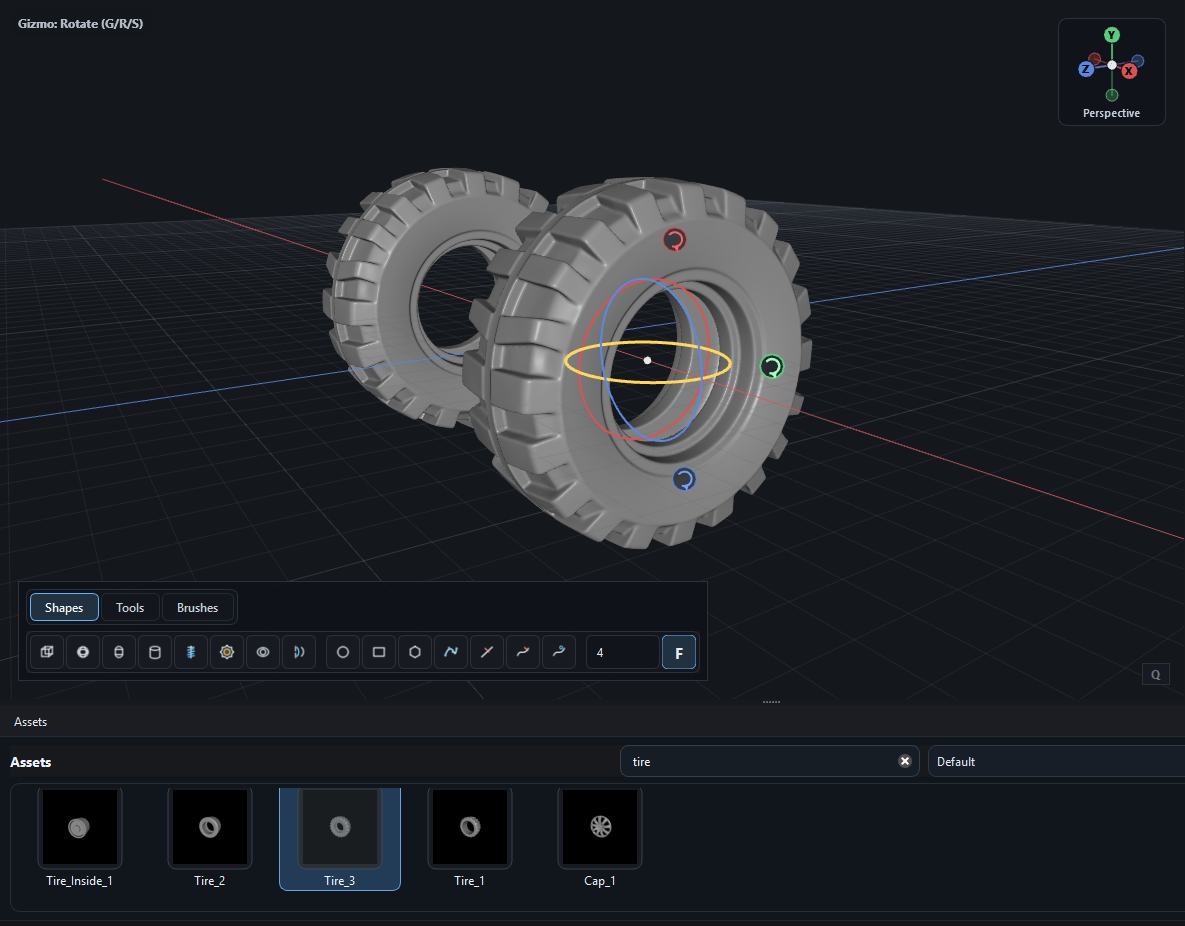Click the Q button in viewport corner

click(x=1156, y=675)
